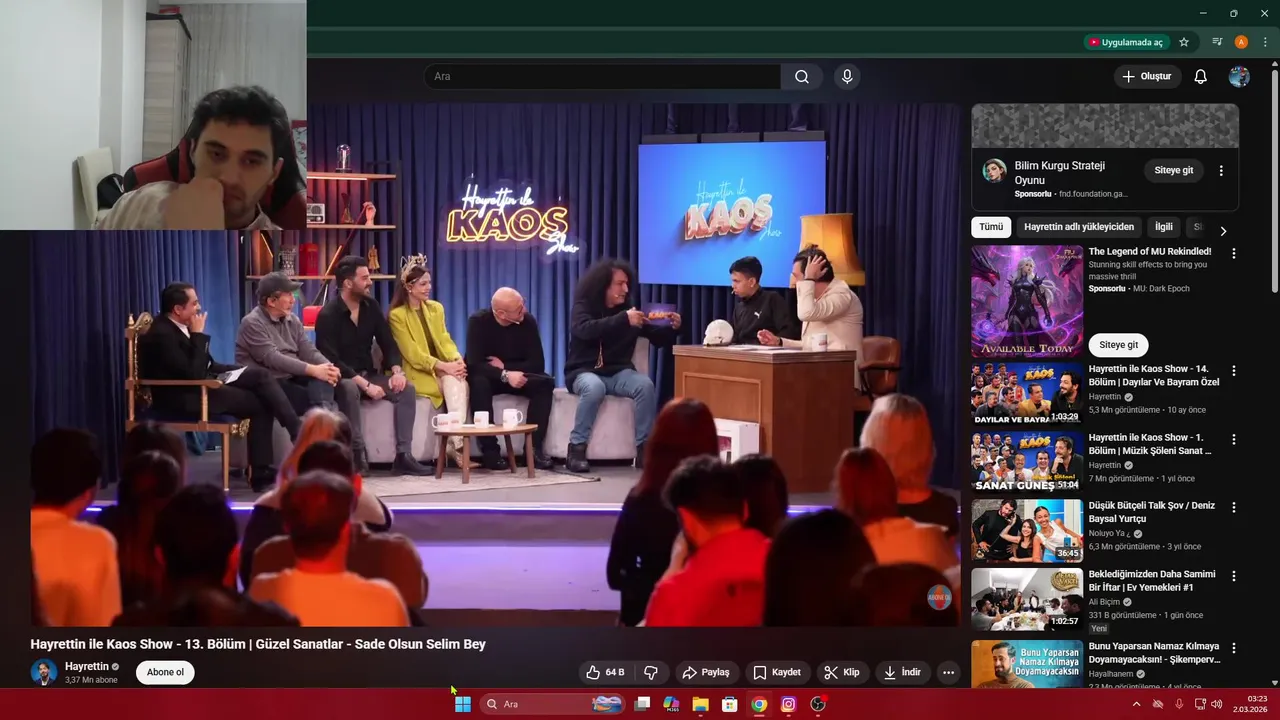
Task: Select the Tümü filter chip
Action: tap(991, 227)
